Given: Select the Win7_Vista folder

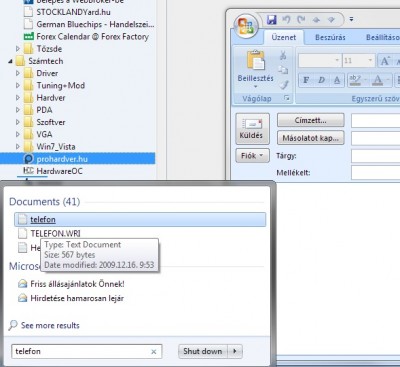Looking at the screenshot, I should click(x=56, y=147).
